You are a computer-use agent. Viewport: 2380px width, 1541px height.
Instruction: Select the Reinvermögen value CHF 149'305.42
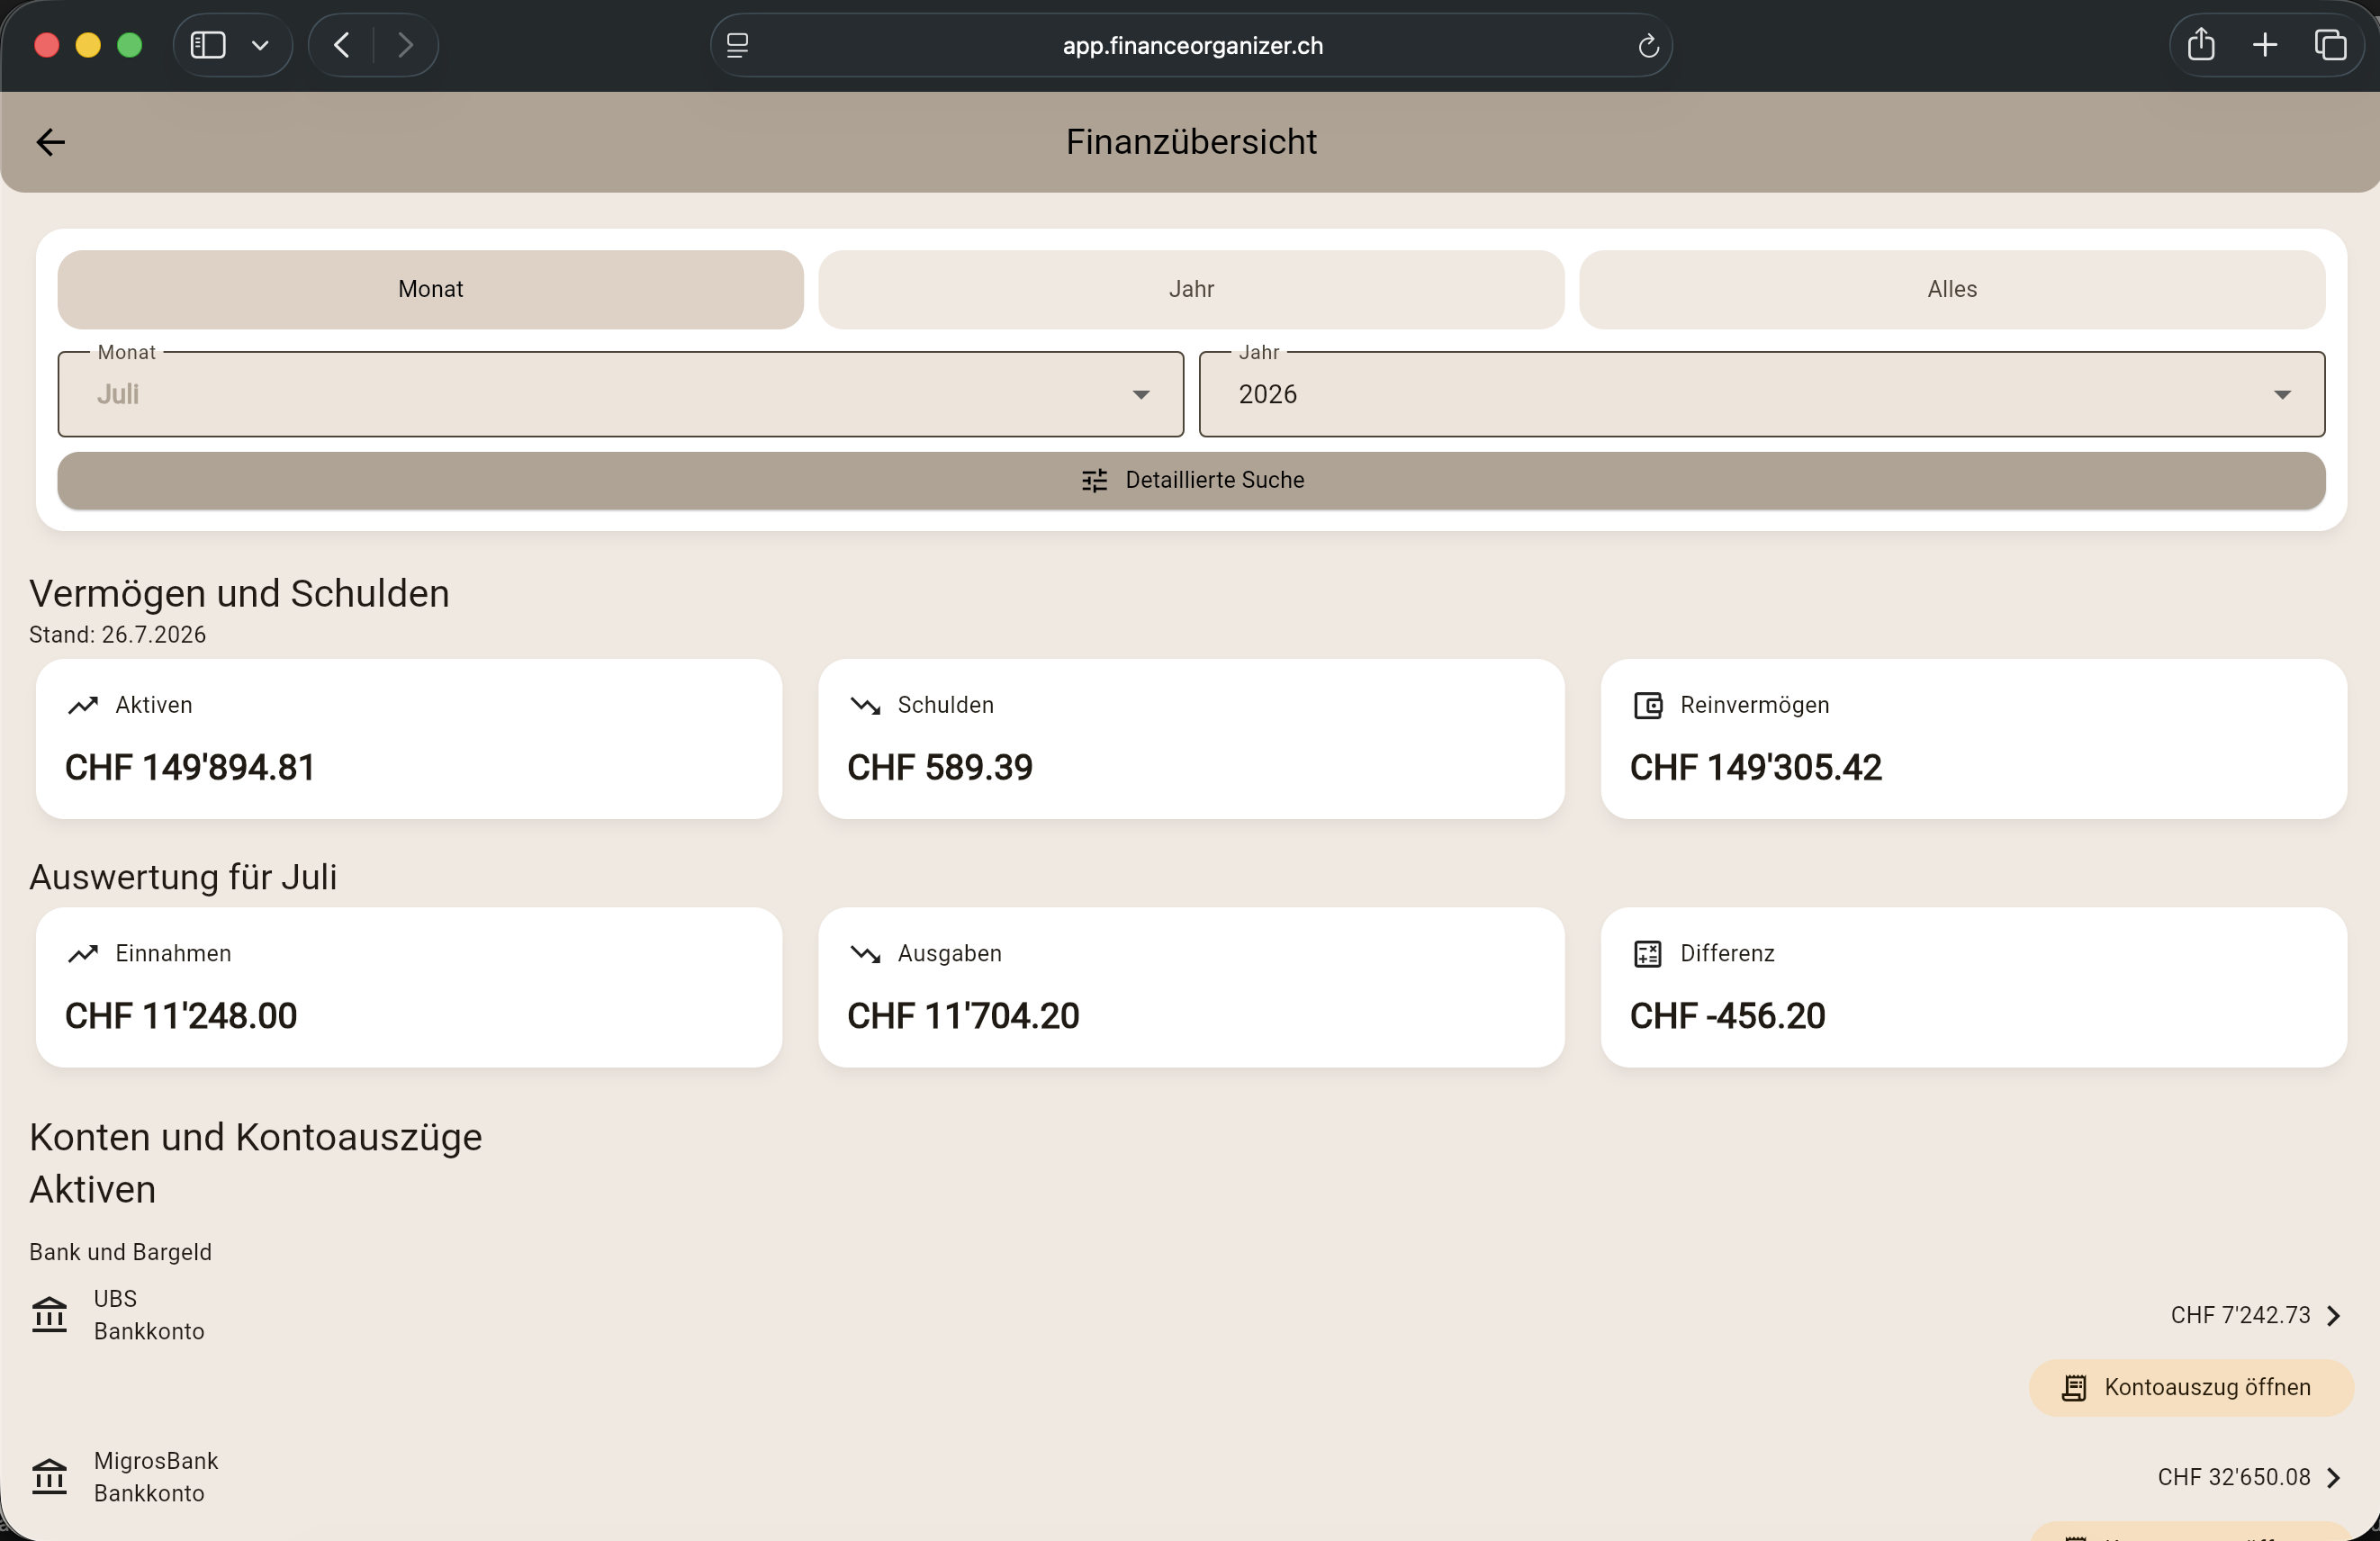point(1756,768)
